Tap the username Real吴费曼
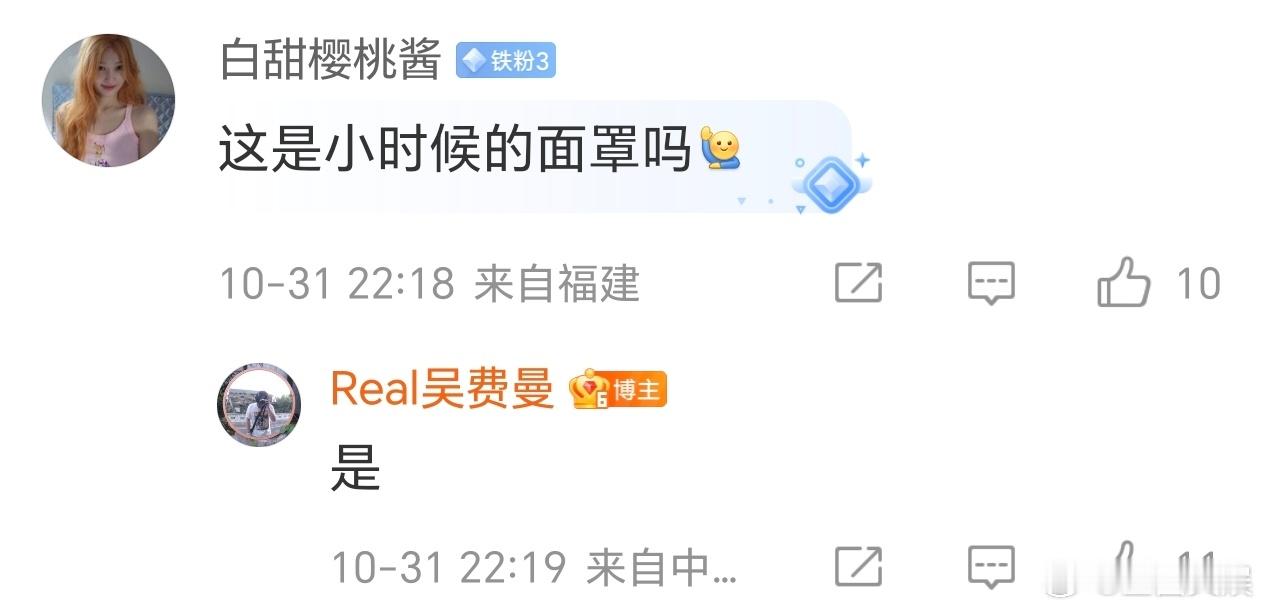Screen dimensions: 1264x611 442,389
